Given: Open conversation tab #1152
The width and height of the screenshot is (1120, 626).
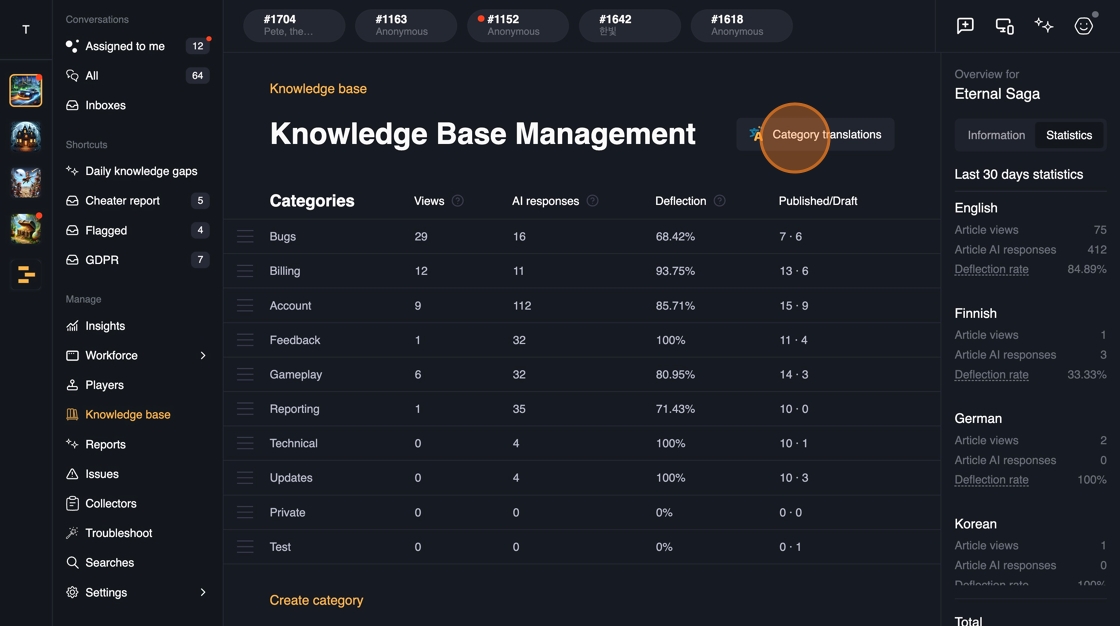Looking at the screenshot, I should coord(513,25).
